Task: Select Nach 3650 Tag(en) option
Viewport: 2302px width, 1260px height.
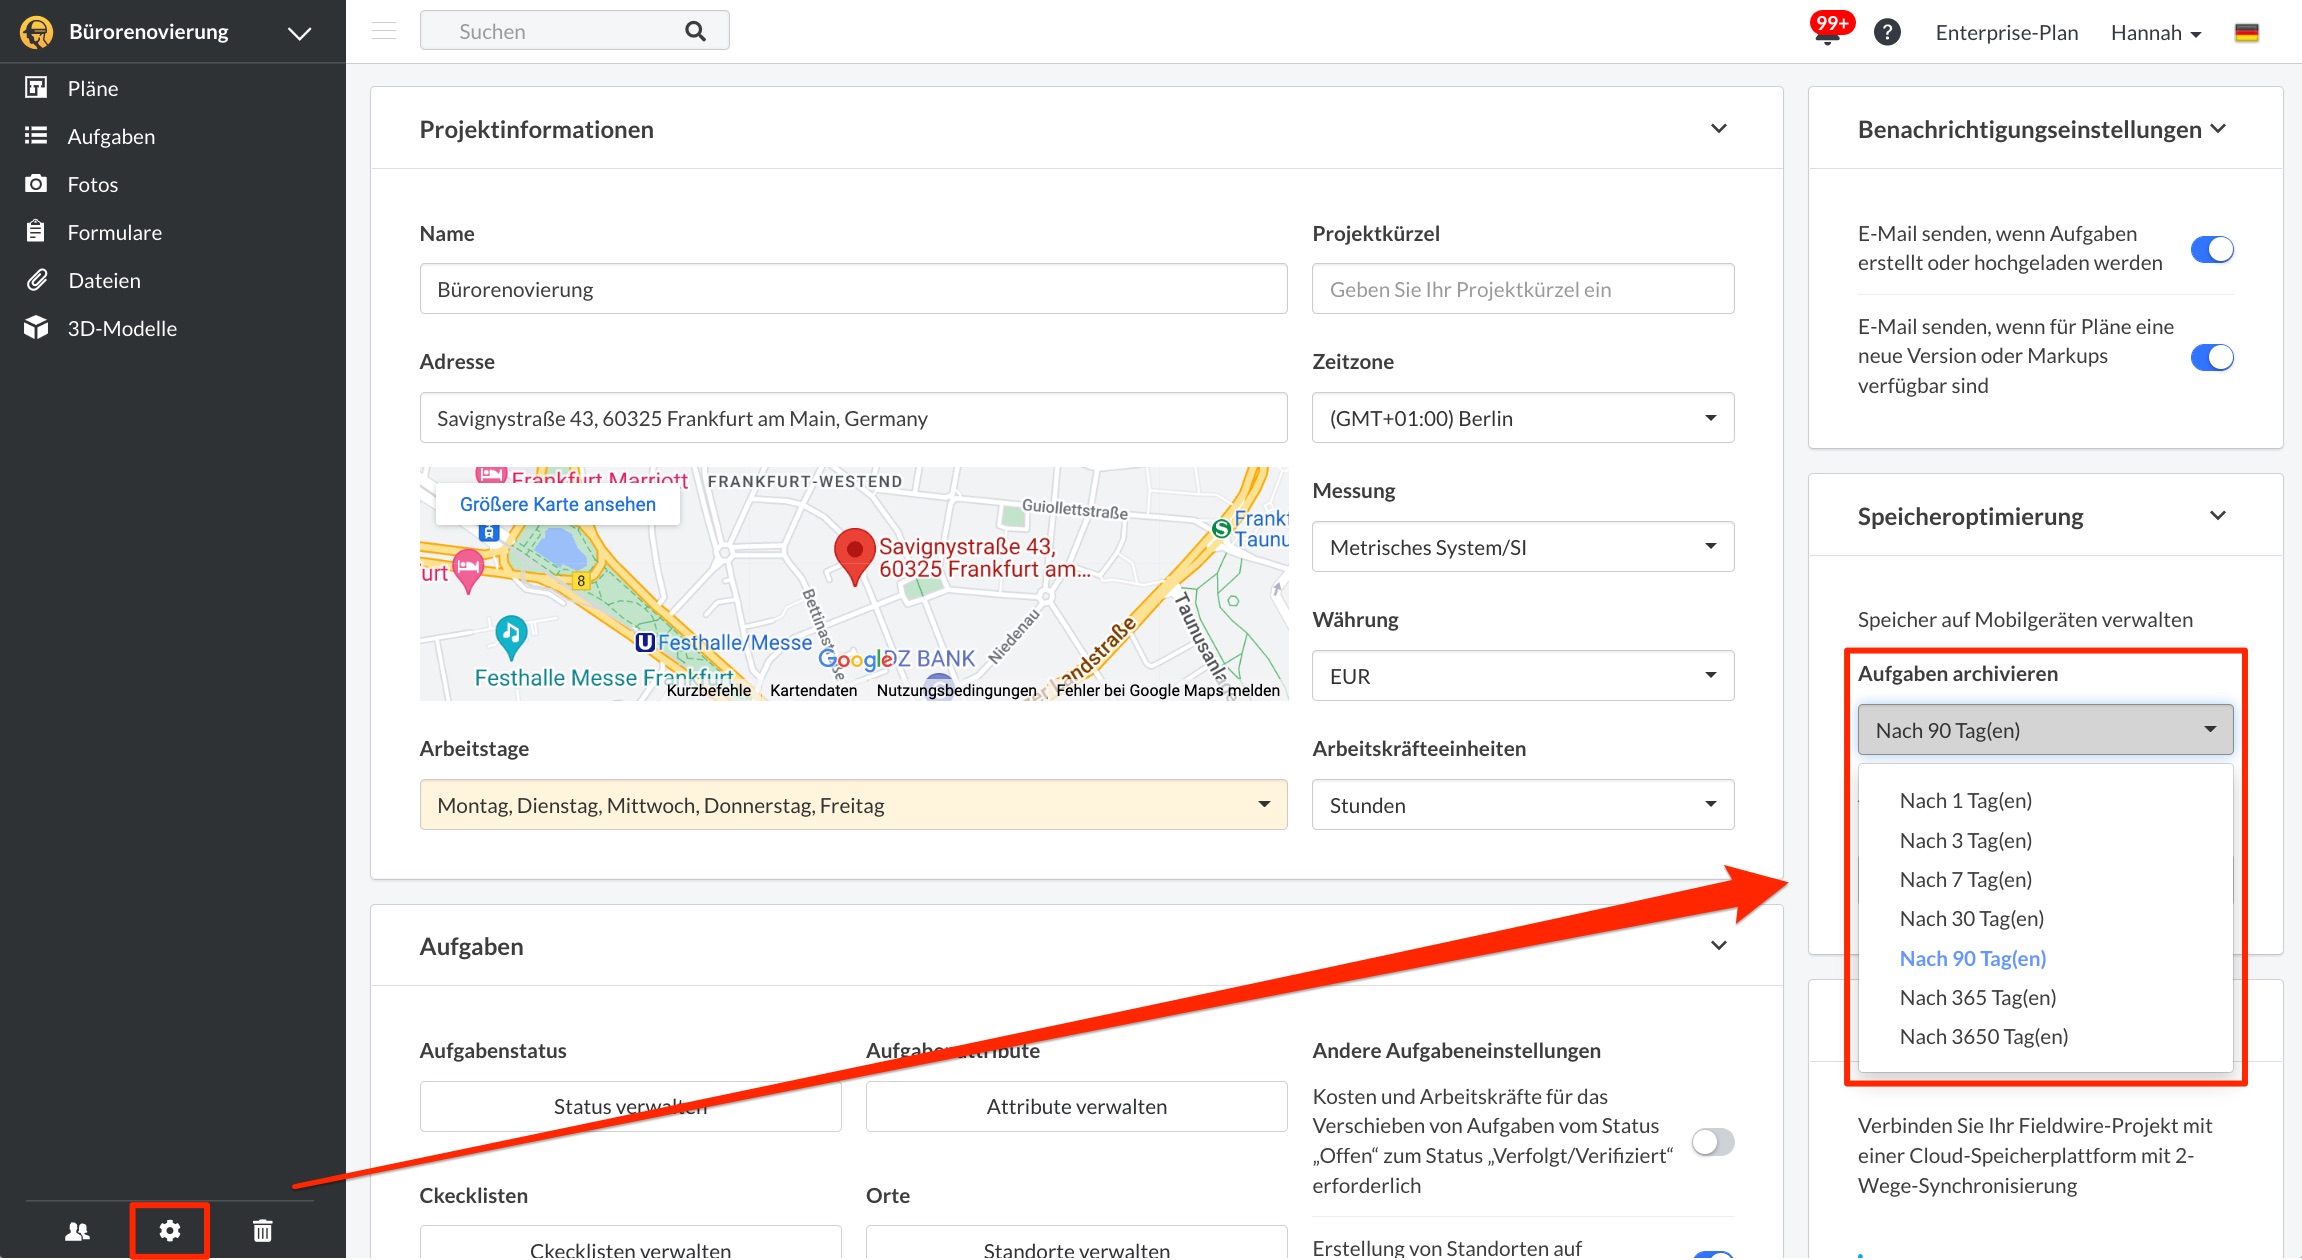Action: (2045, 1037)
